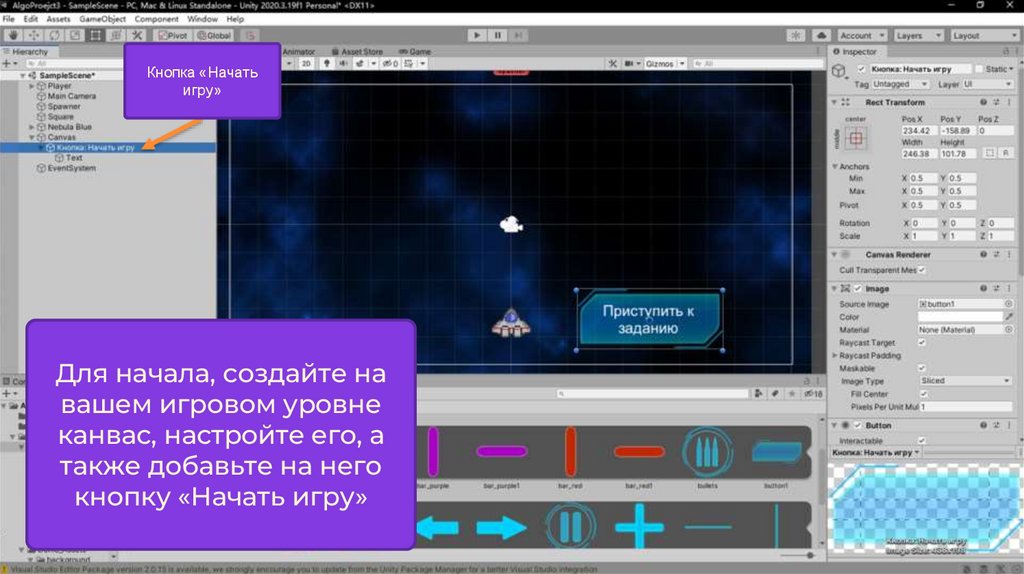The height and width of the screenshot is (574, 1024).
Task: Open the anchor presets square icon
Action: (856, 138)
